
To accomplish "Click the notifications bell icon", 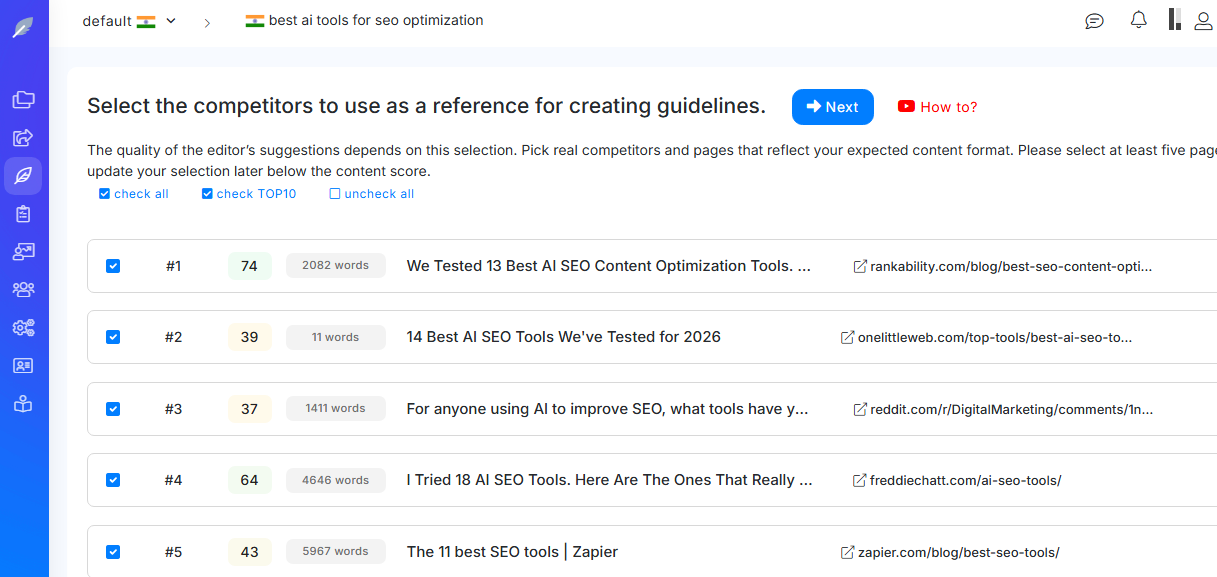I will click(1138, 20).
